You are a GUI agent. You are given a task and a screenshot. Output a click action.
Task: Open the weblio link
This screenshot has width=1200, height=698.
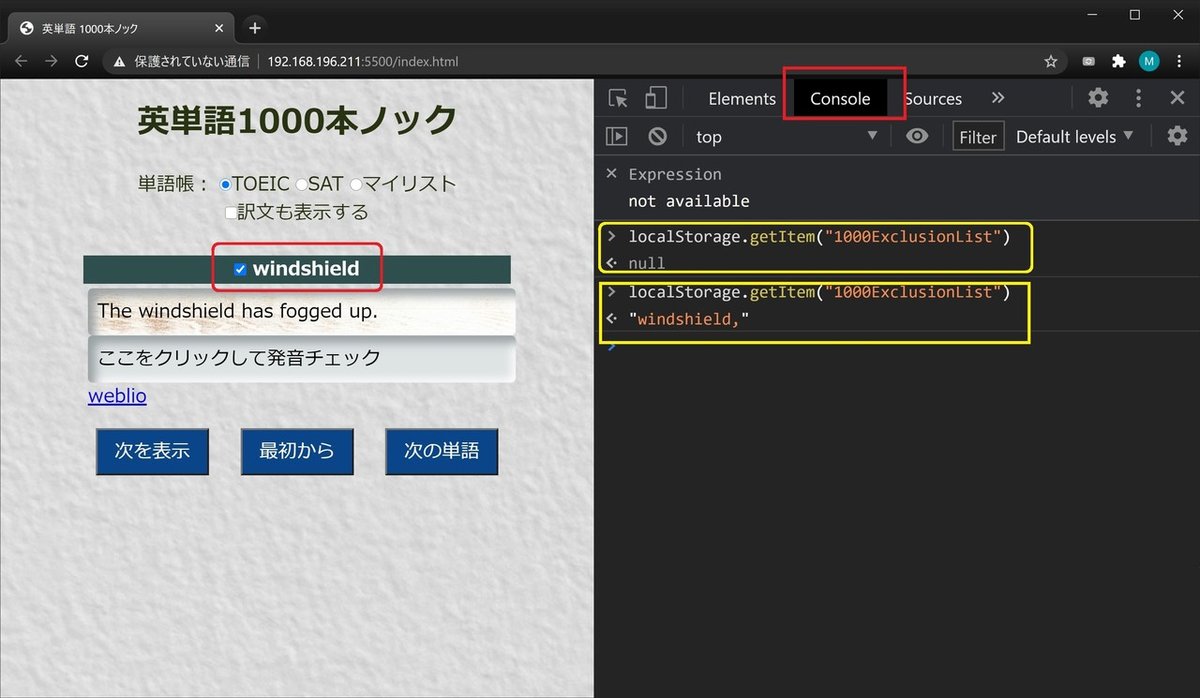(117, 396)
